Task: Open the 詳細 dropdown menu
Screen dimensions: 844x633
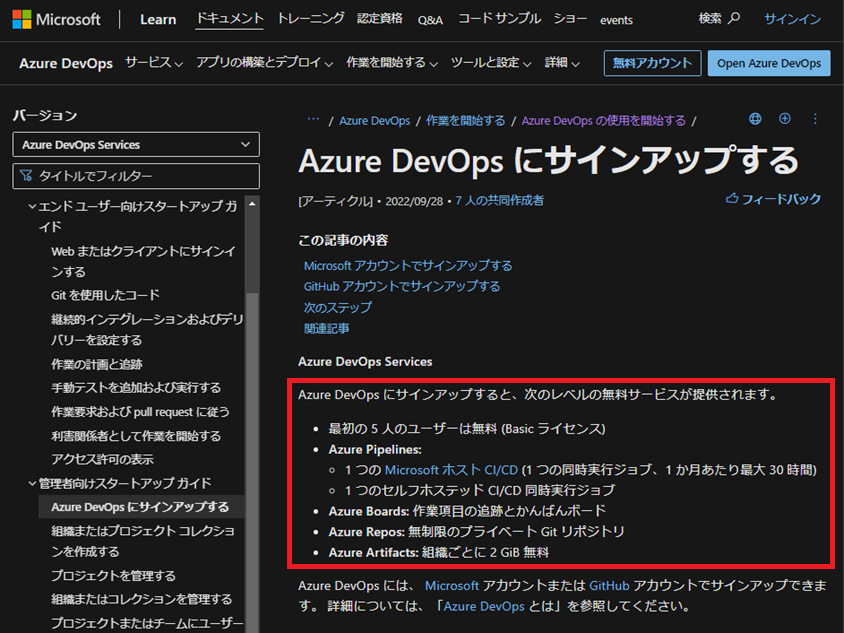Action: point(562,63)
